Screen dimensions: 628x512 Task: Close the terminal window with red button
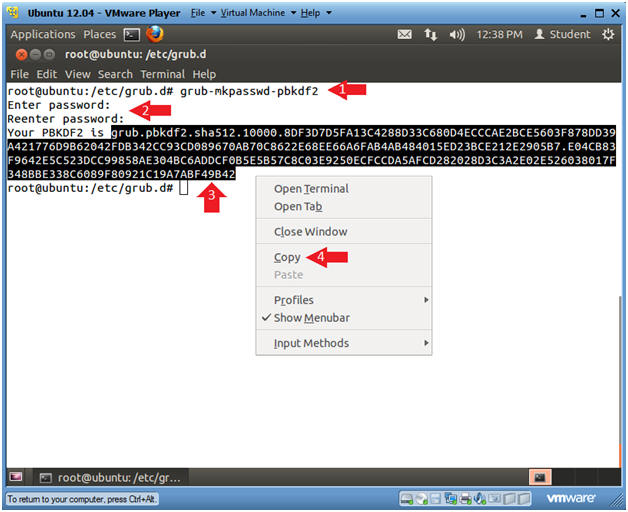click(22, 54)
